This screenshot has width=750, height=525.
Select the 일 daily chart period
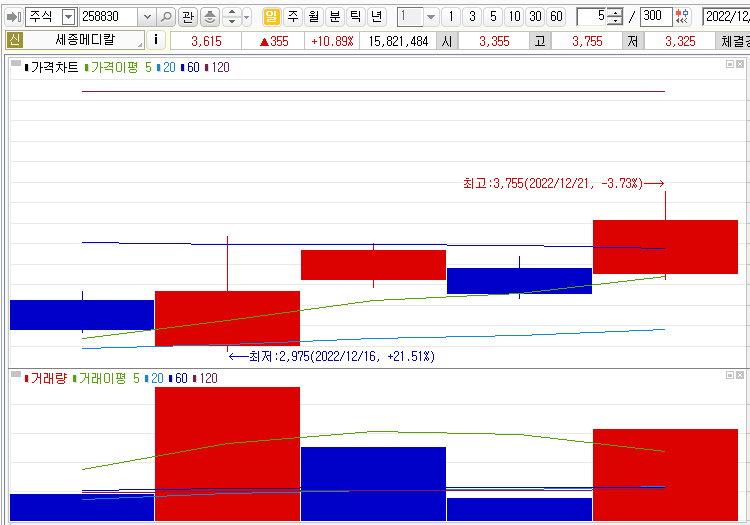(x=271, y=17)
